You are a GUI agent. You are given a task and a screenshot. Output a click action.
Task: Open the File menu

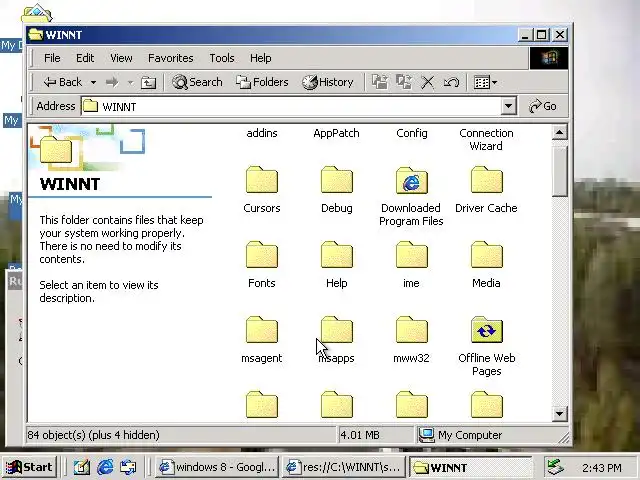click(x=52, y=58)
